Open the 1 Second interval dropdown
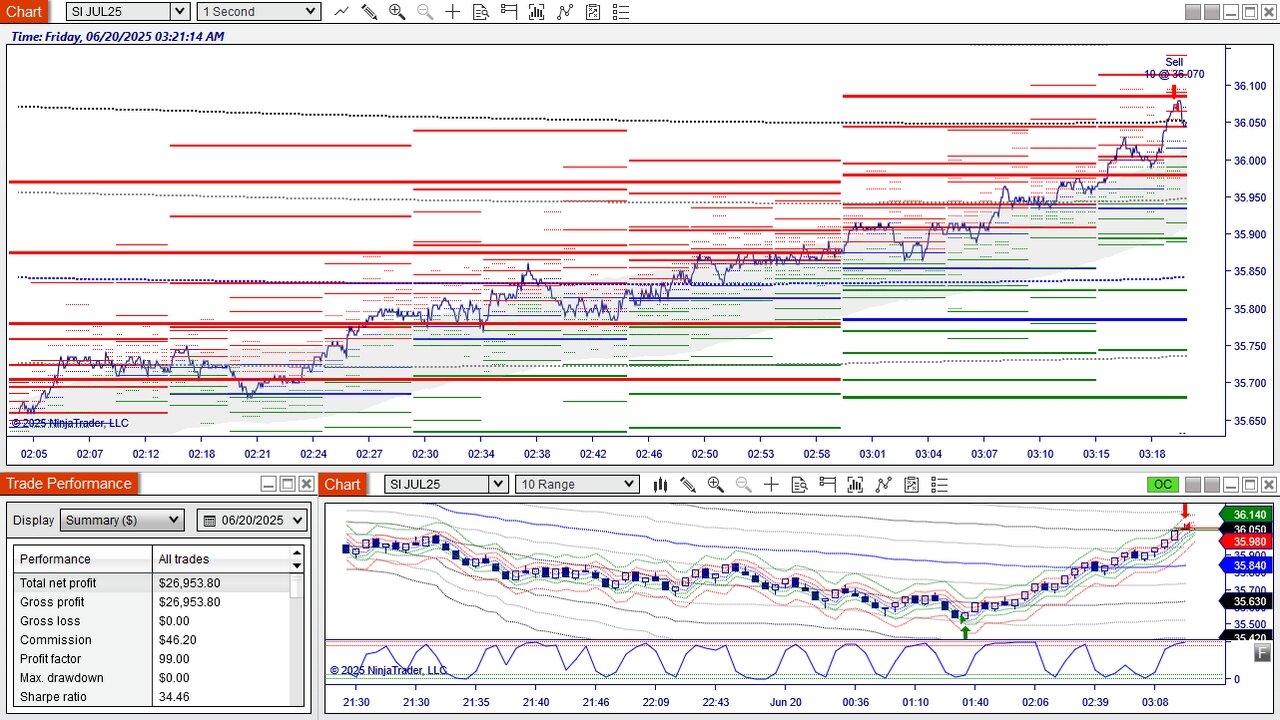This screenshot has height=720, width=1280. (x=258, y=12)
